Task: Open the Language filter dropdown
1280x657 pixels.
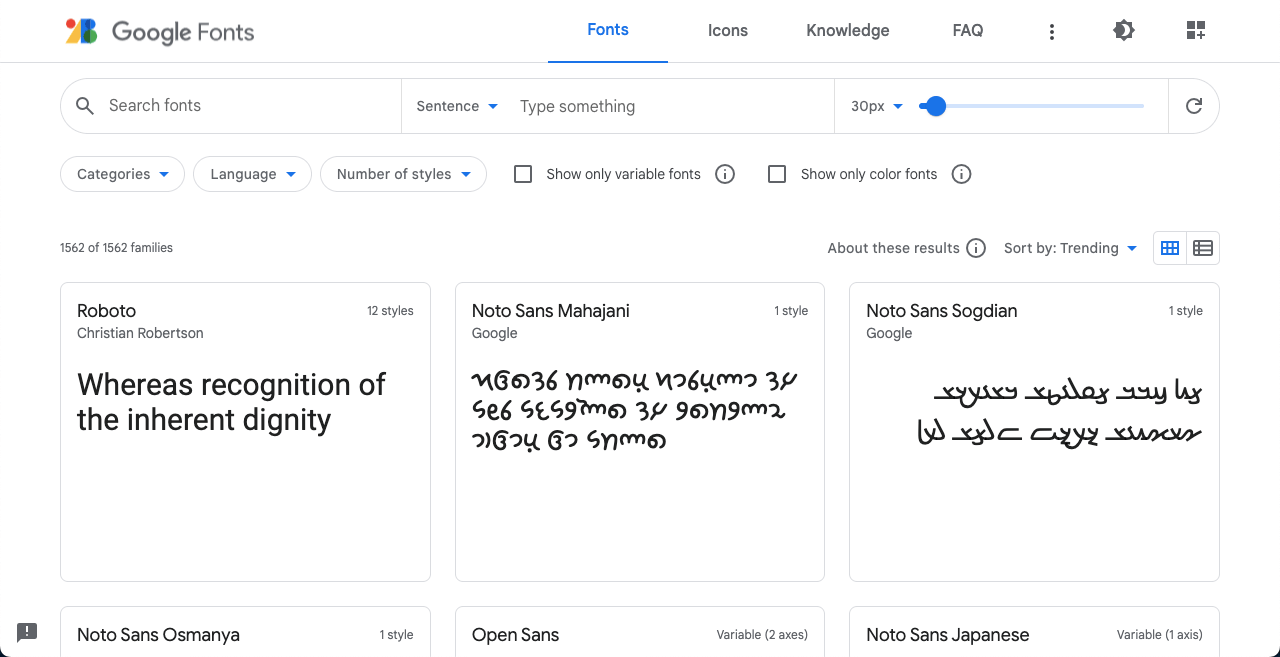Action: [253, 174]
